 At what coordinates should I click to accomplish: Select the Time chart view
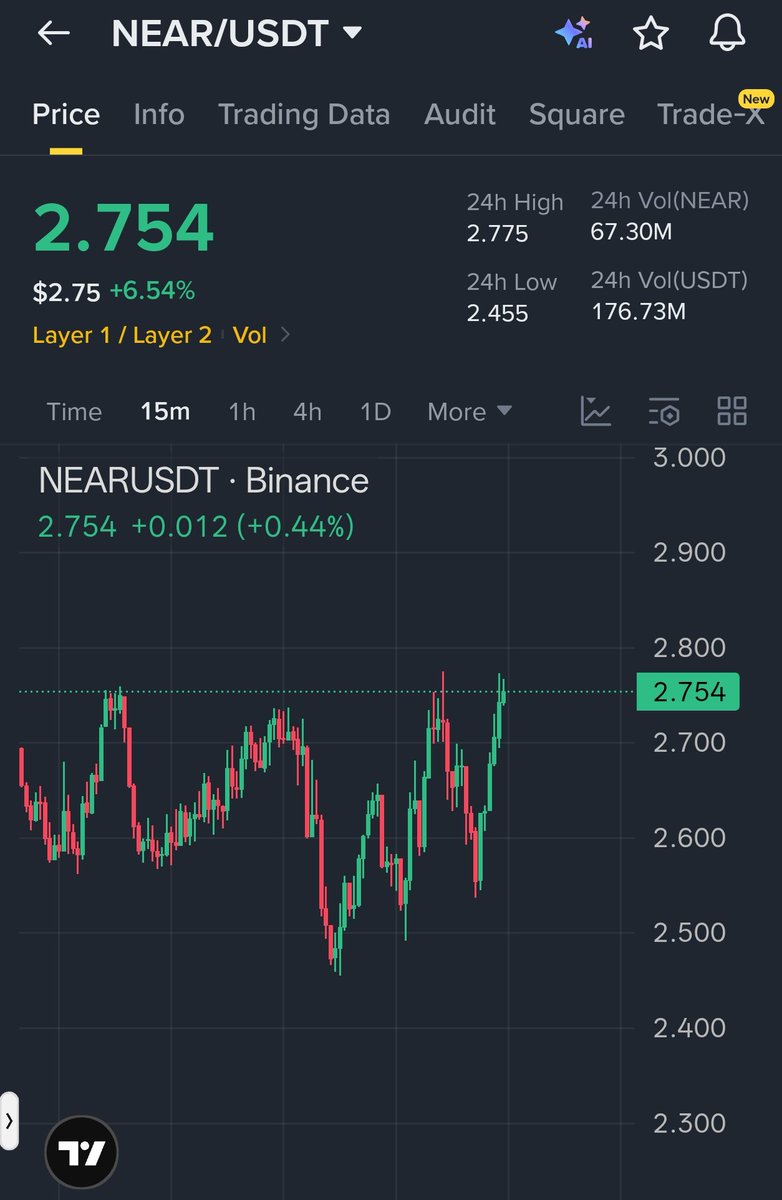point(75,412)
